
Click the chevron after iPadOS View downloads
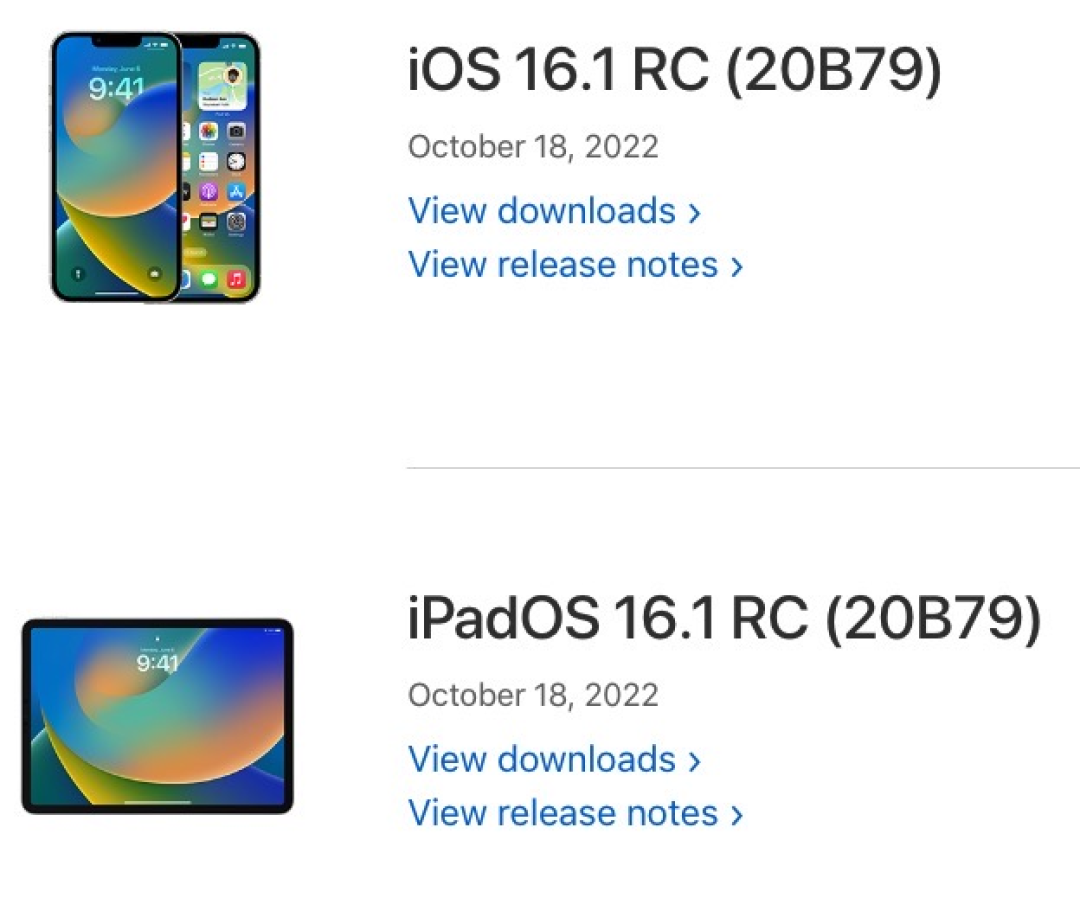click(694, 759)
